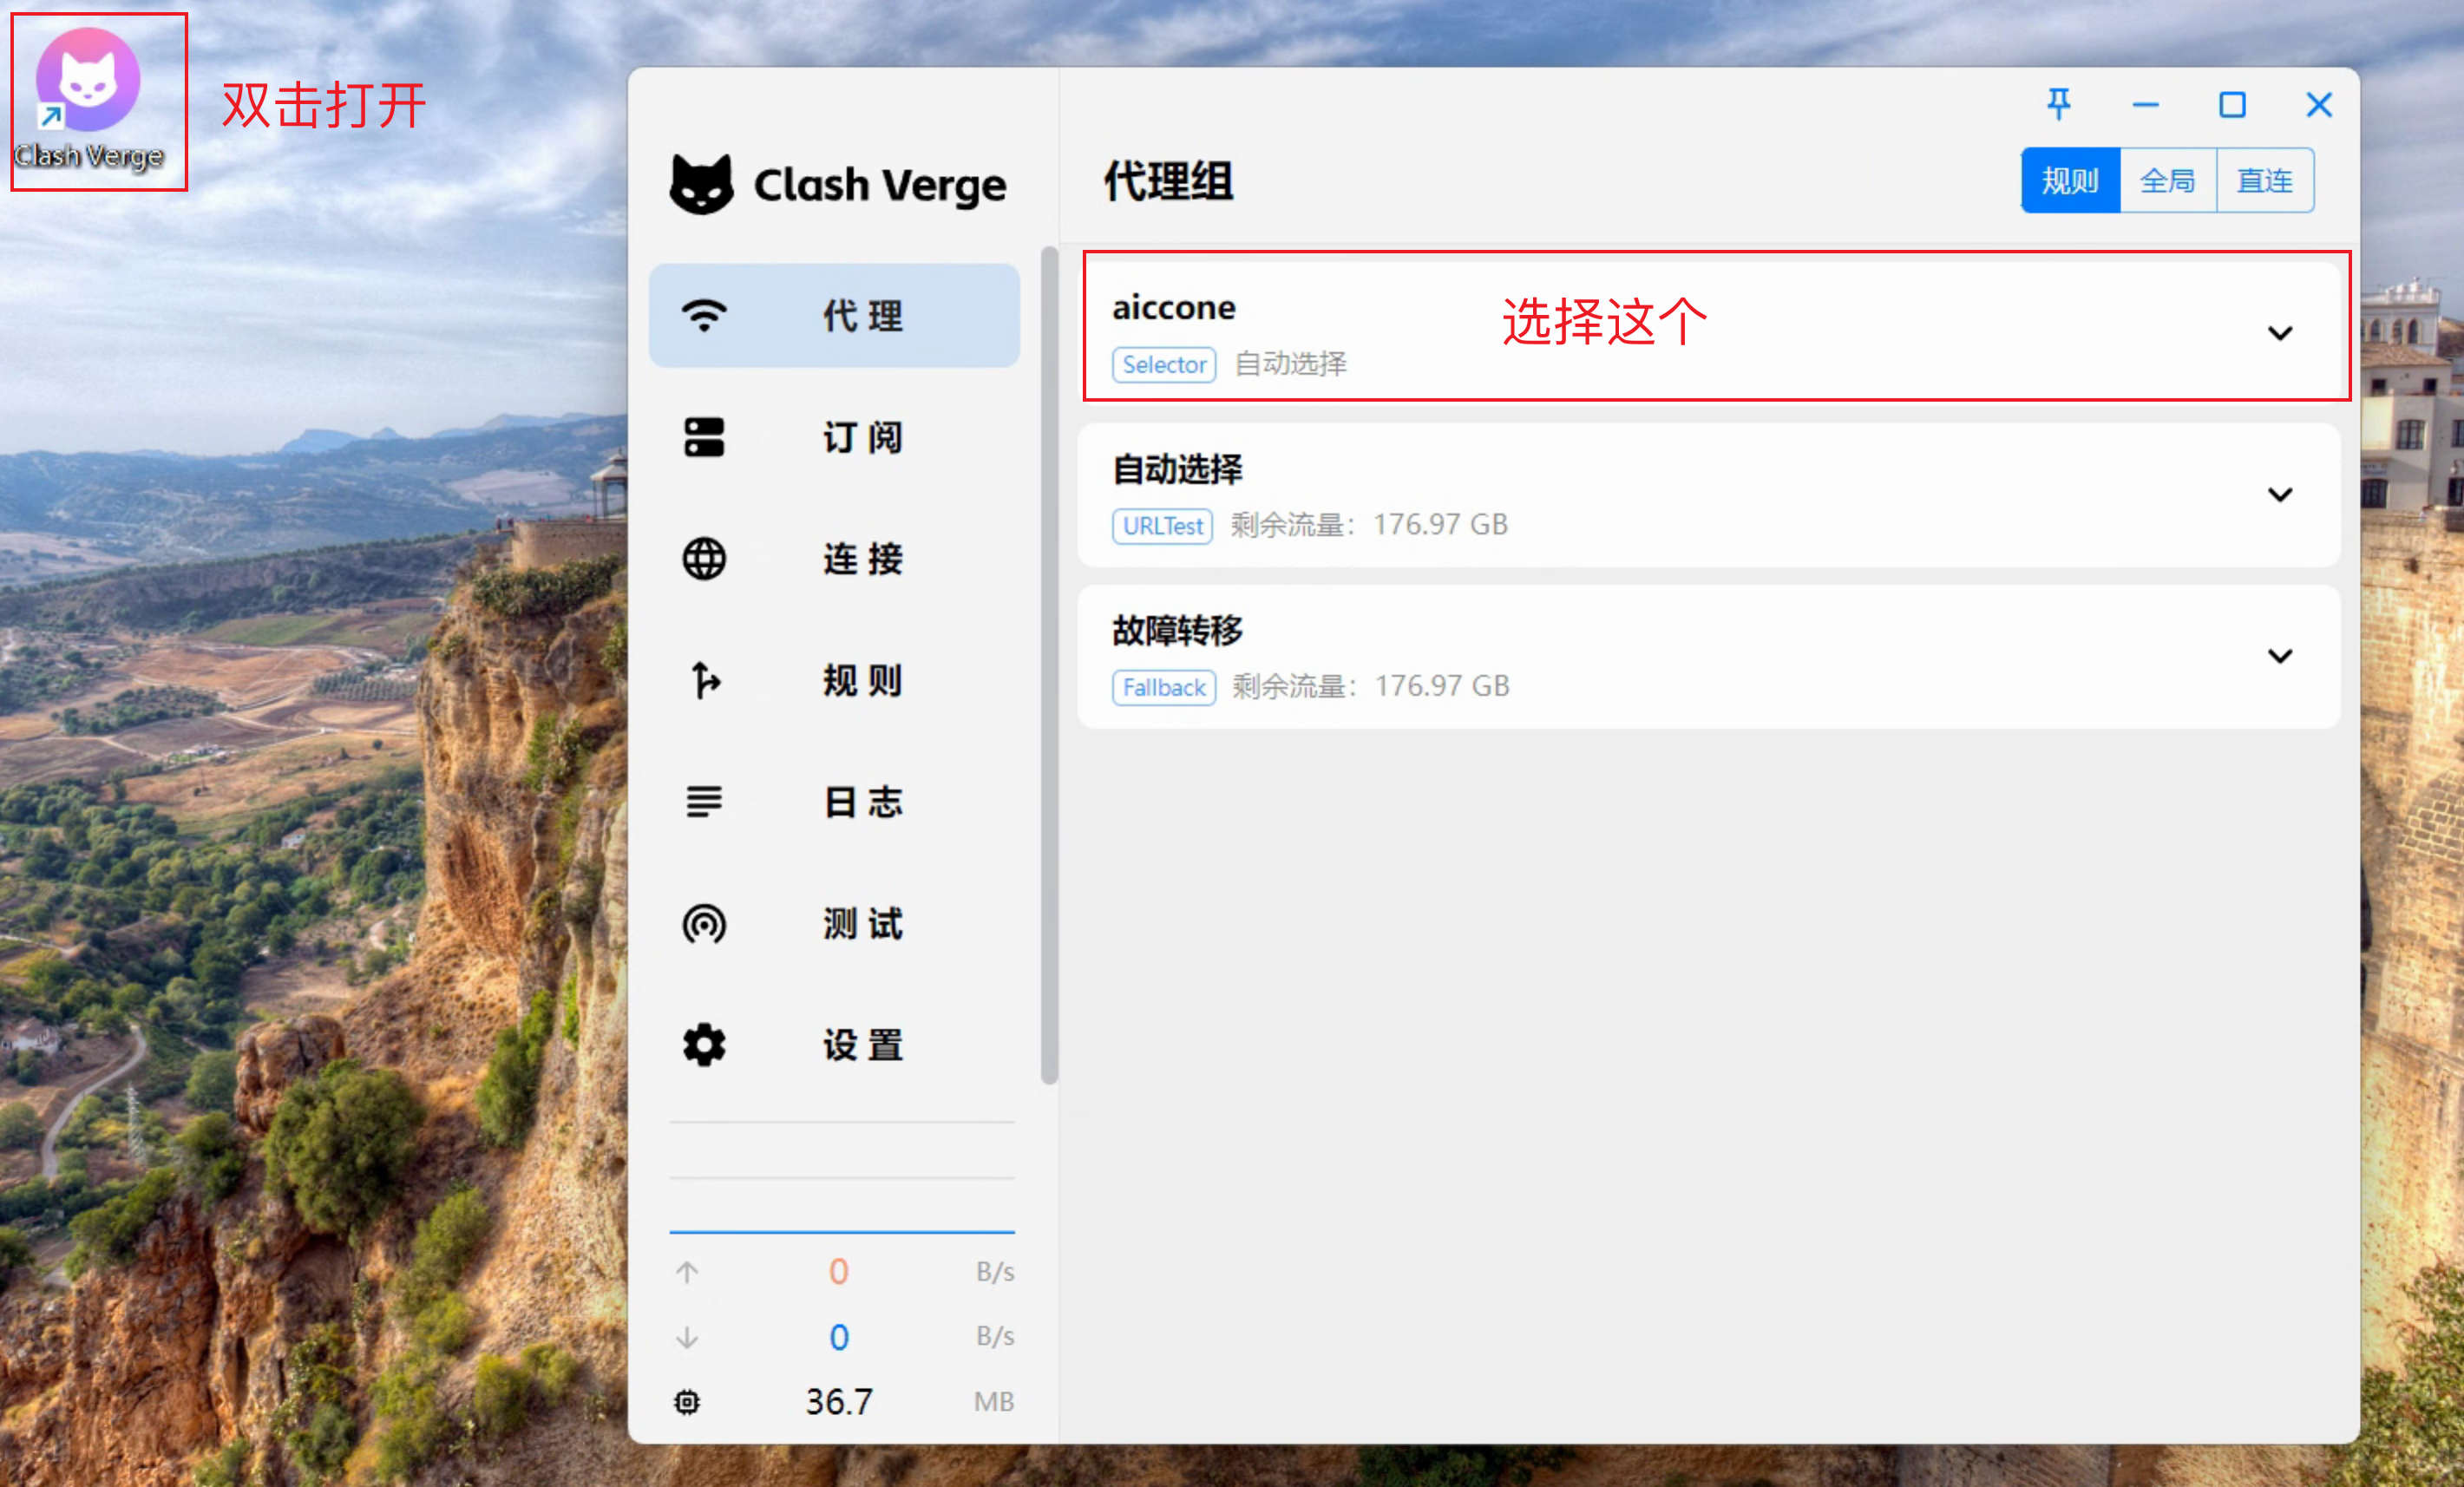
Task: Select the 规则 (Rule) mode tab
Action: (x=2069, y=180)
